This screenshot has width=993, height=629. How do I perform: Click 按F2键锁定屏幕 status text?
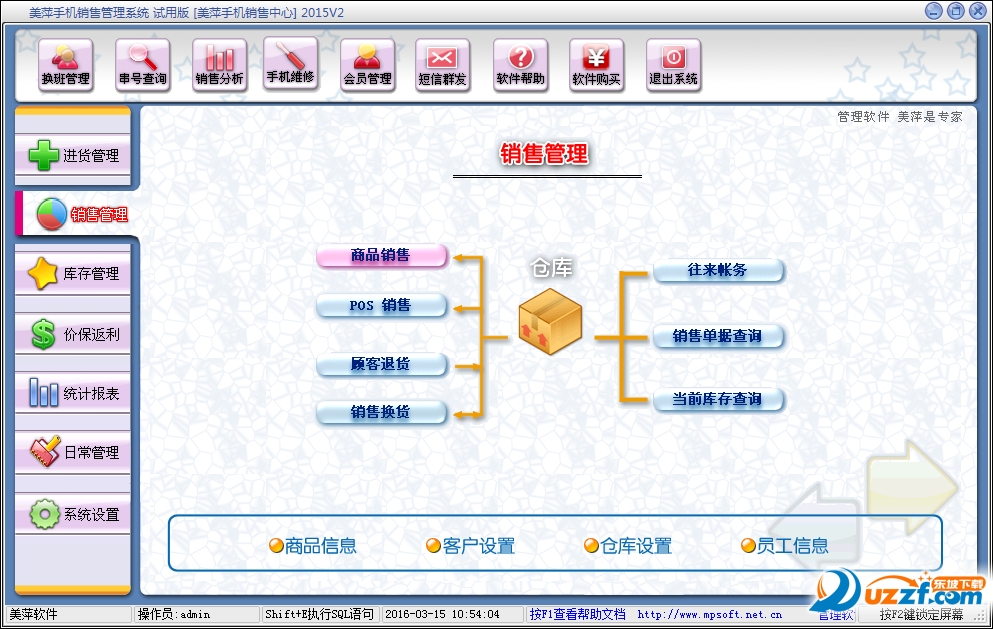pyautogui.click(x=921, y=614)
